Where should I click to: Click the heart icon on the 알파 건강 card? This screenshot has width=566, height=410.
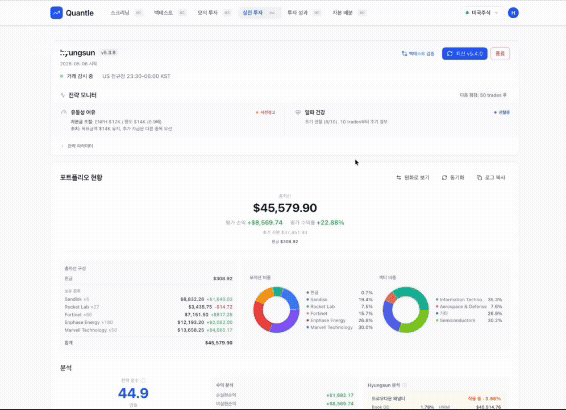pos(298,112)
